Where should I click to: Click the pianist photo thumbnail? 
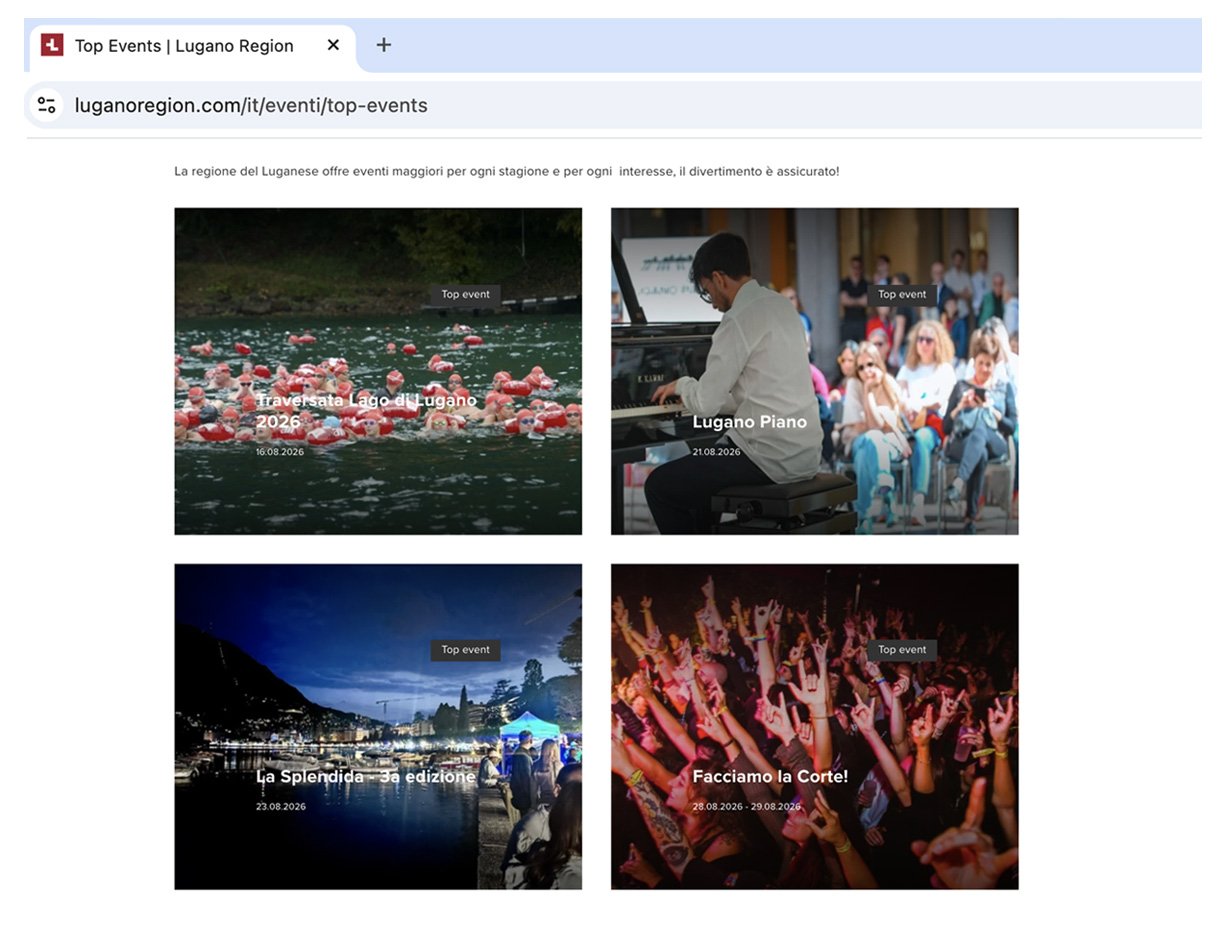point(814,371)
